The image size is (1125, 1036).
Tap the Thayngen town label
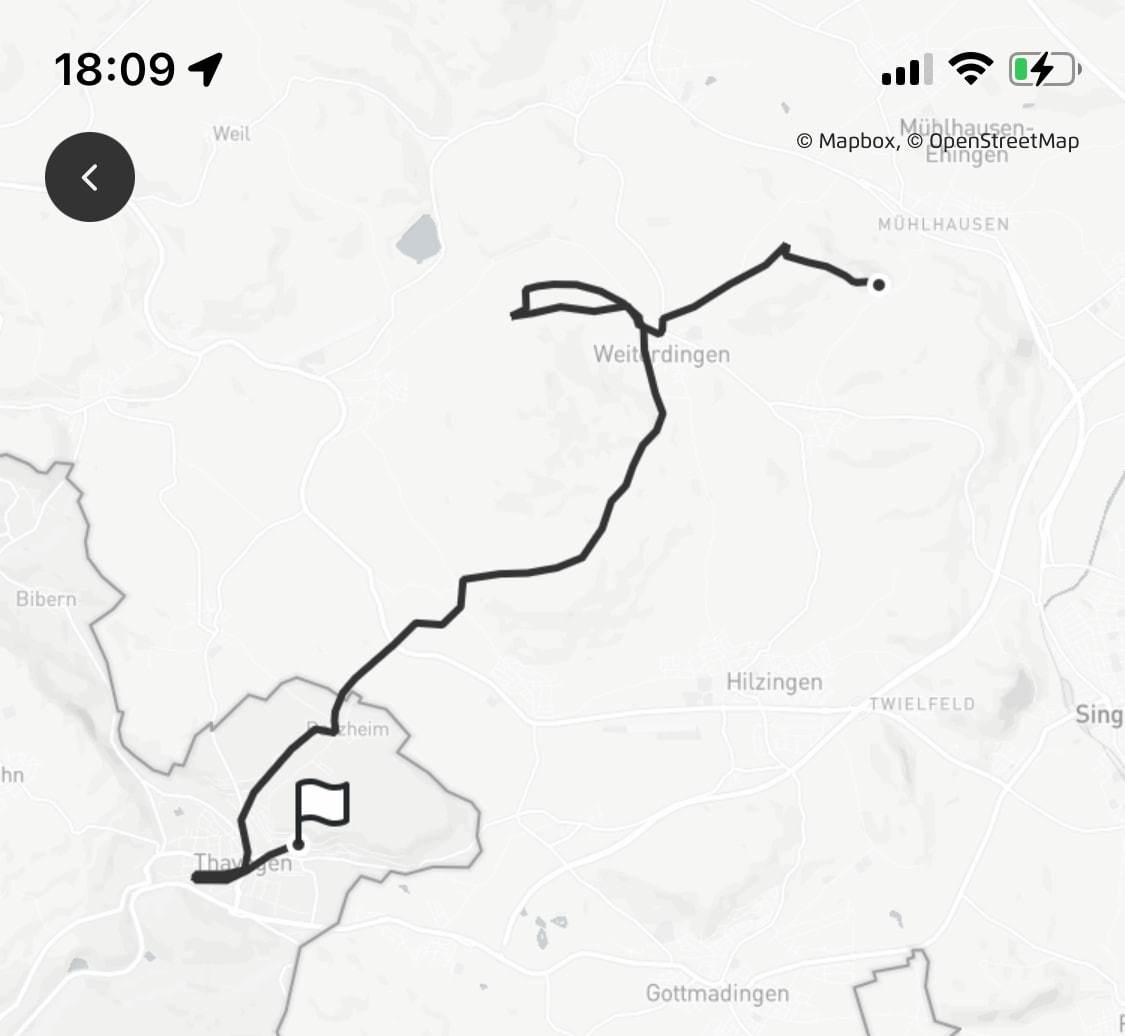coord(243,862)
